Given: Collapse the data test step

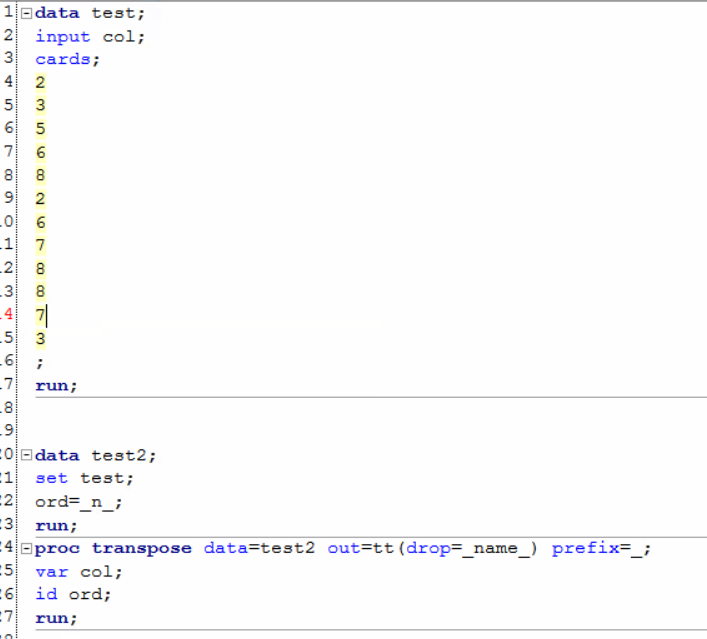Looking at the screenshot, I should 27,13.
